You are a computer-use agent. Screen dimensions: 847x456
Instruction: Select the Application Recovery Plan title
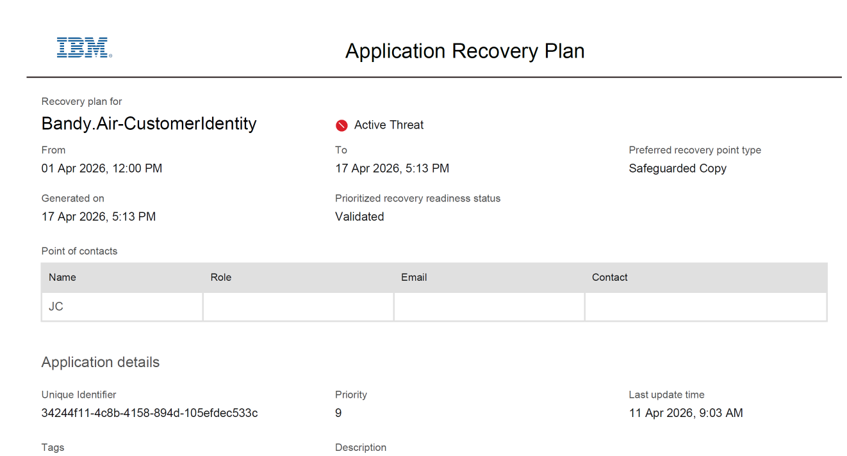tap(465, 51)
